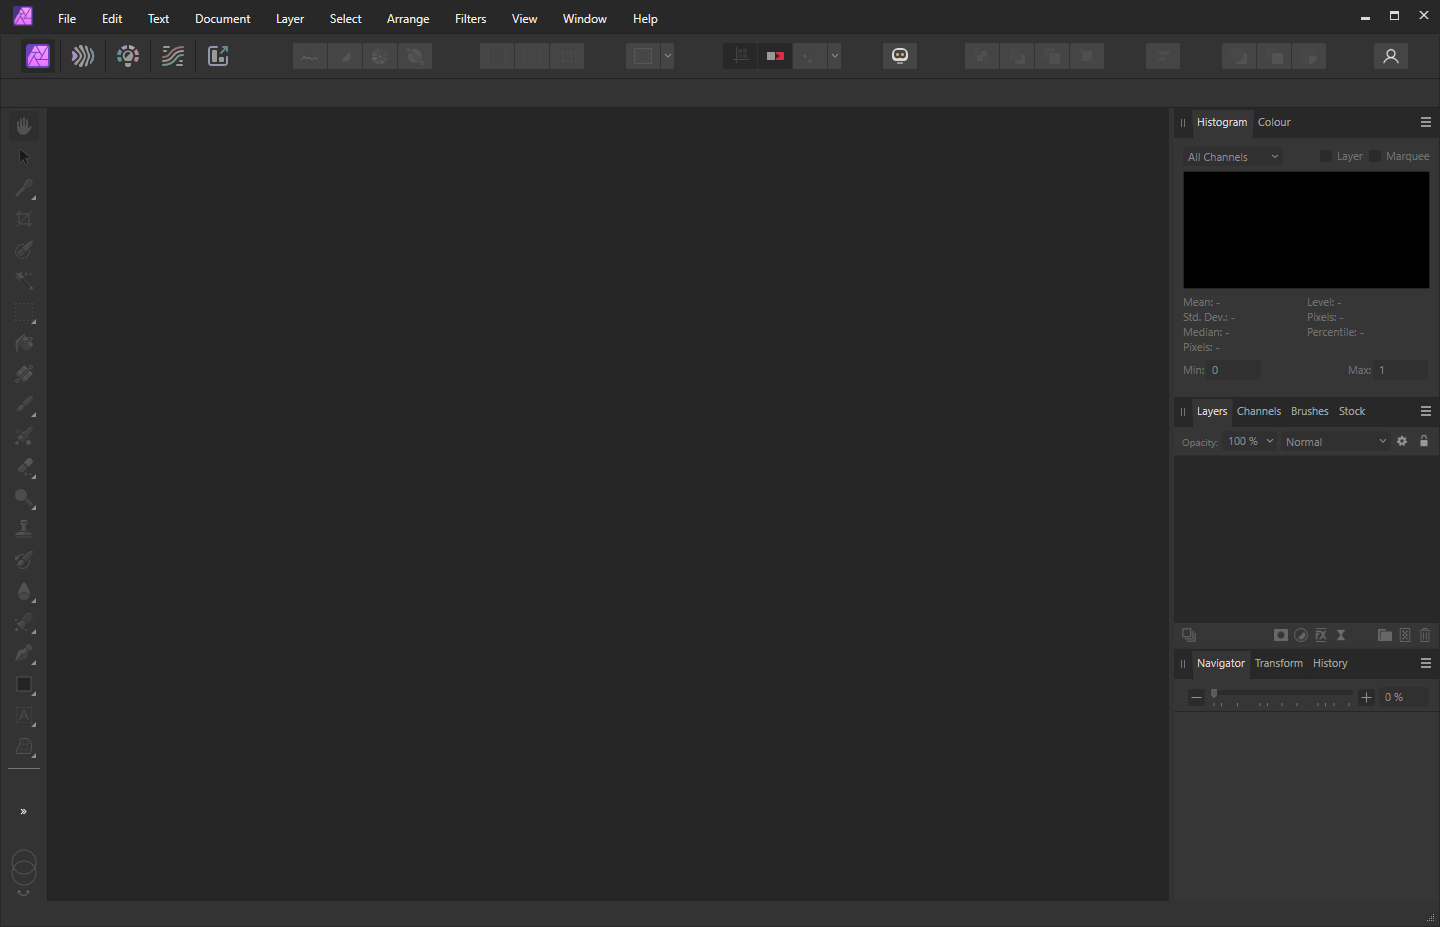Select the Hand view tool
1440x927 pixels.
tap(24, 125)
